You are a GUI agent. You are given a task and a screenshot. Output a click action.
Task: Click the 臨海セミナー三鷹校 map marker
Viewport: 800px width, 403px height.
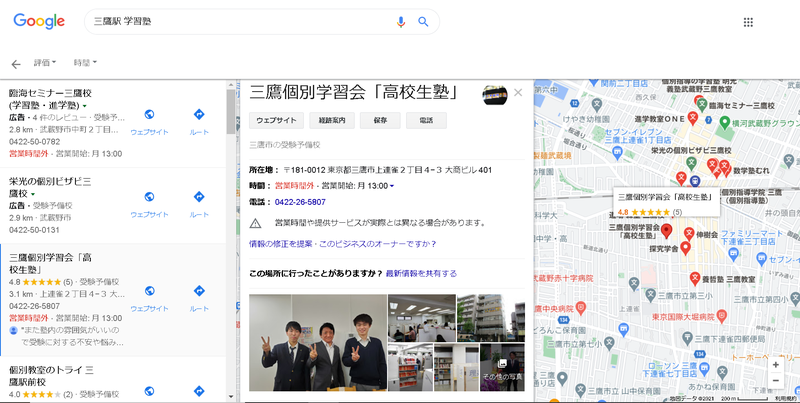702,105
